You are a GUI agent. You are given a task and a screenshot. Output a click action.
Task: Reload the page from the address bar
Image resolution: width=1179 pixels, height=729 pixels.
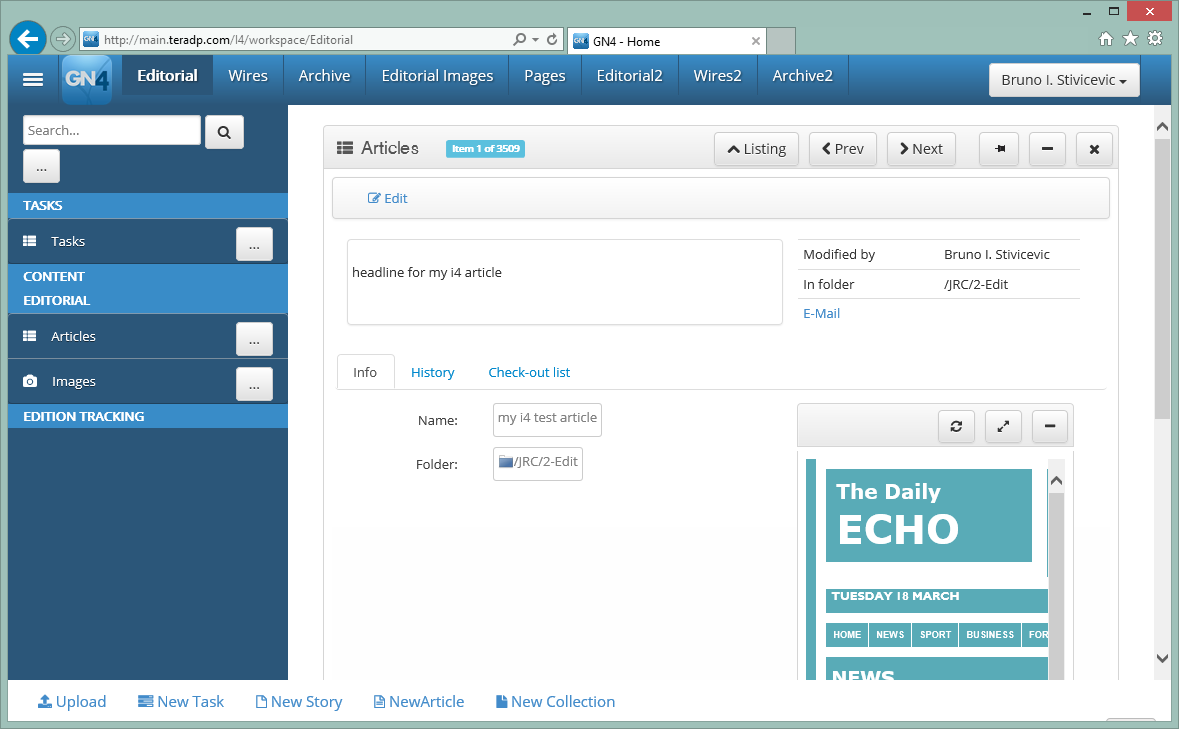click(x=552, y=39)
